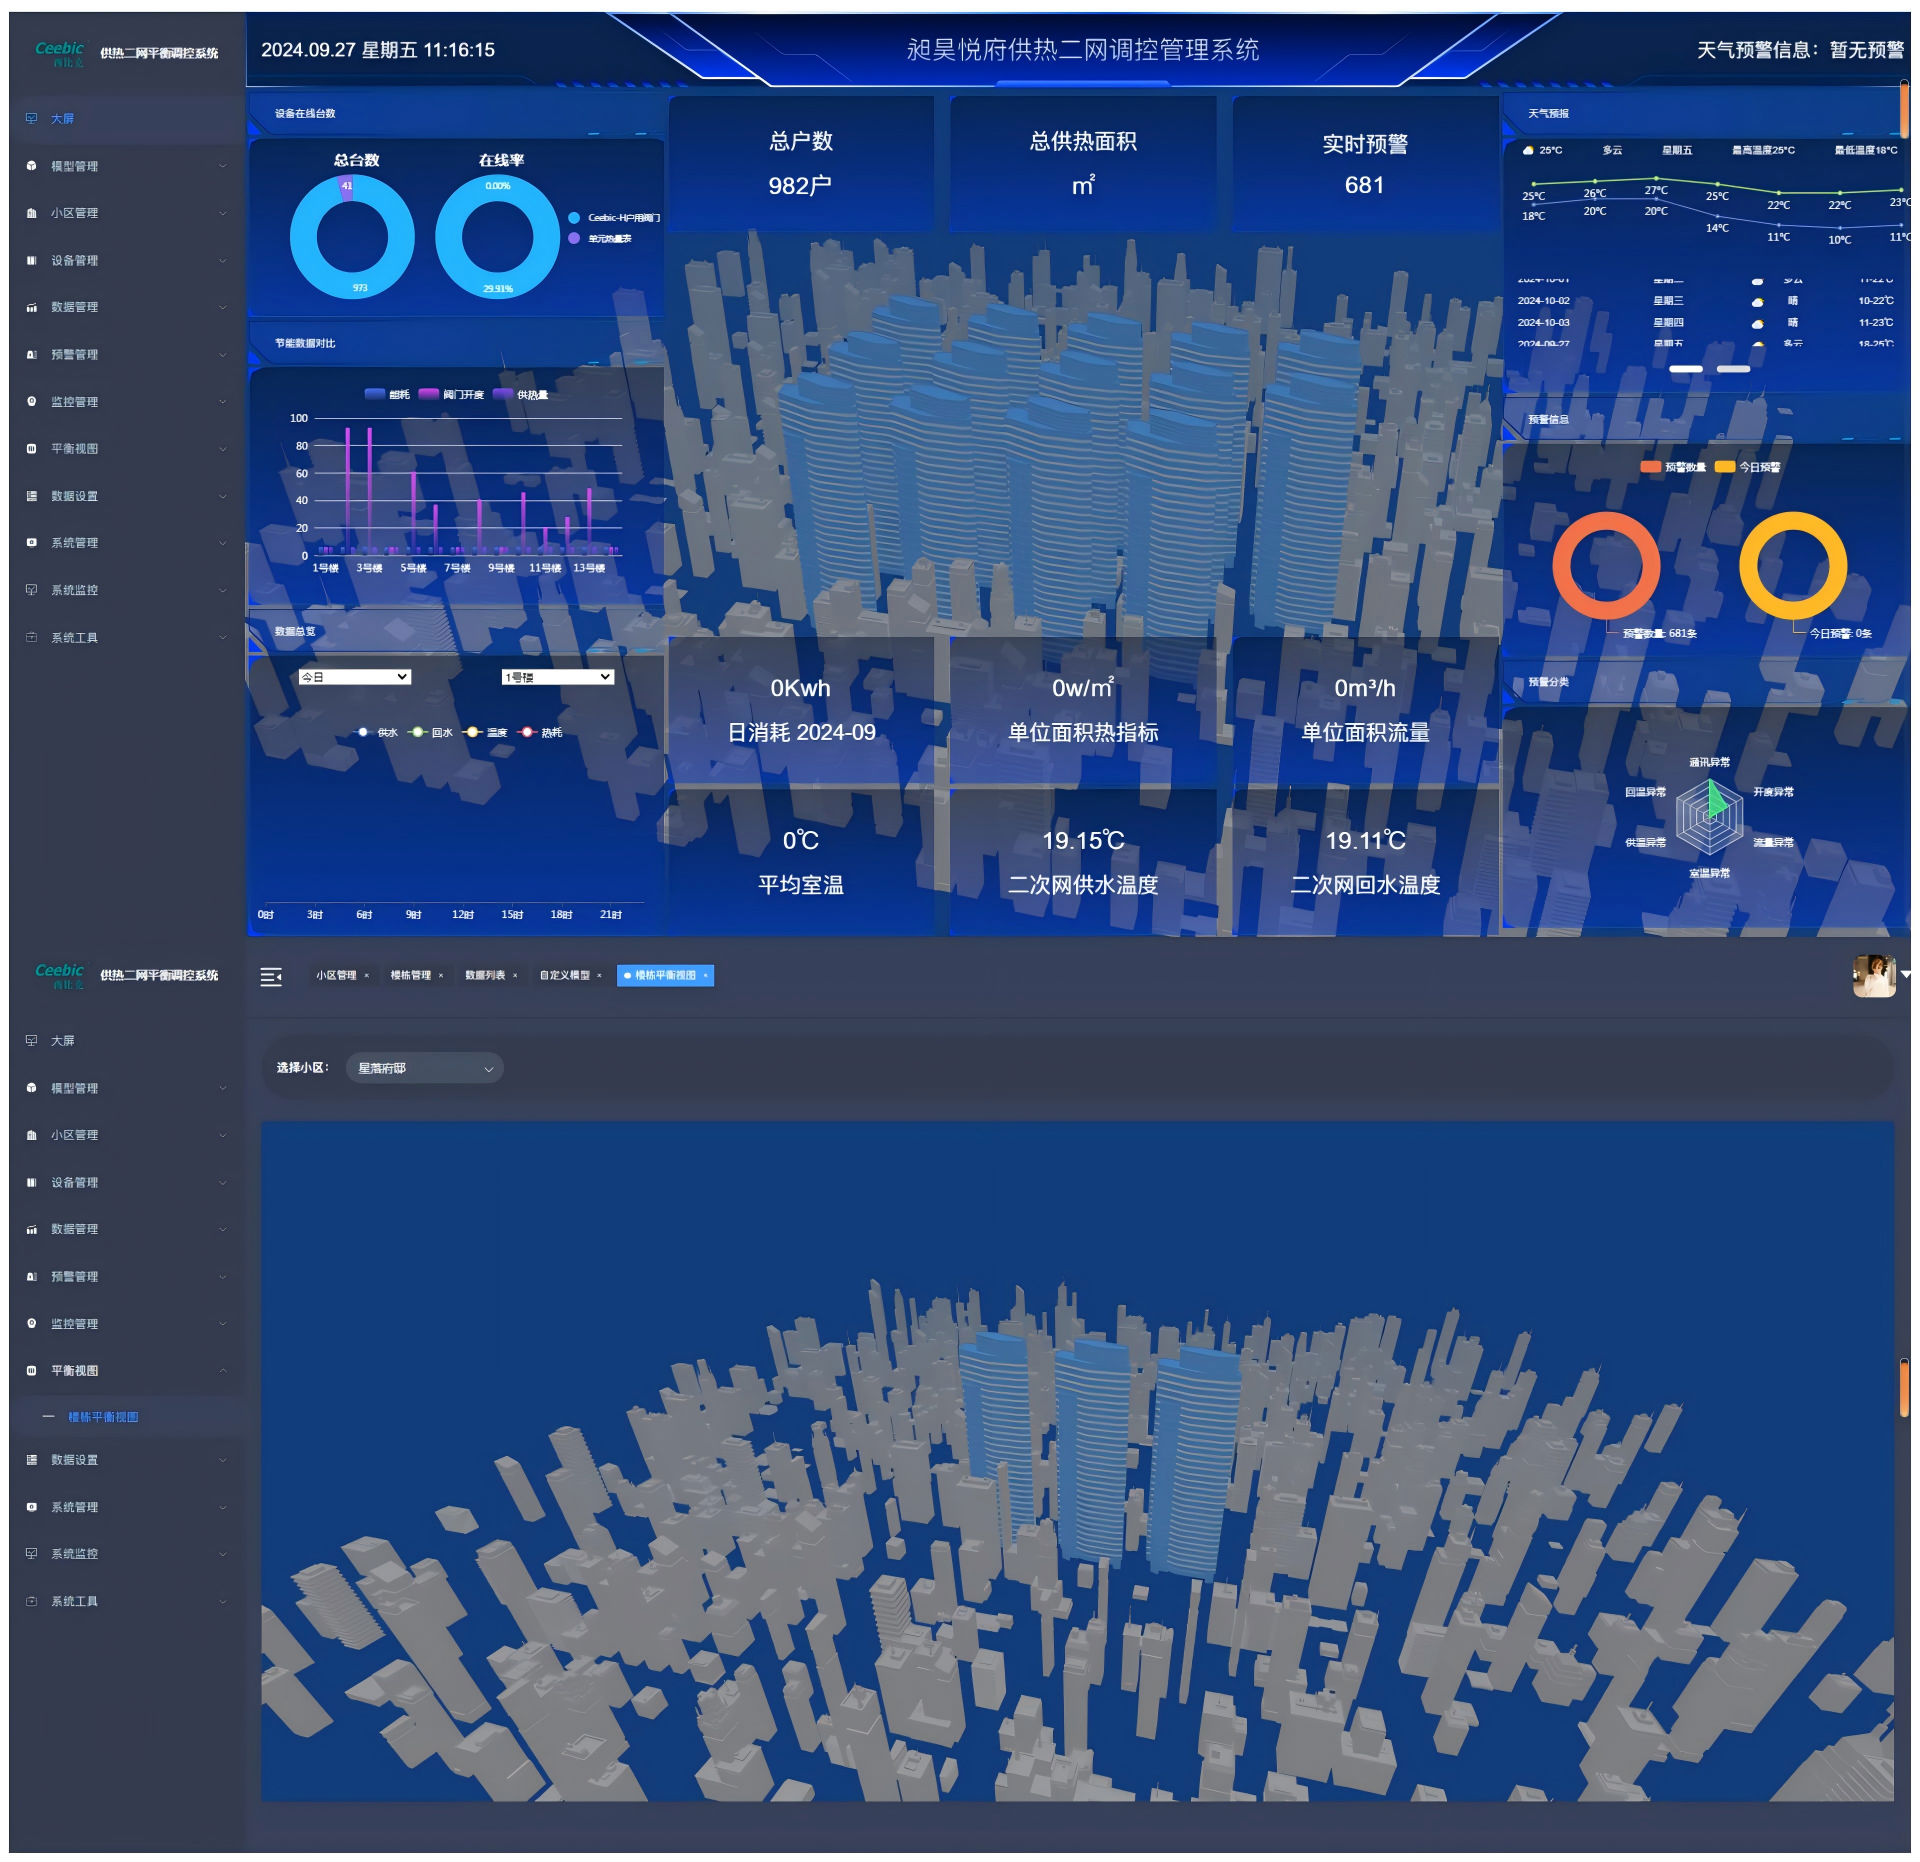1920x1862 pixels.
Task: Close the 数据列表 tab with its x icon
Action: coord(515,976)
